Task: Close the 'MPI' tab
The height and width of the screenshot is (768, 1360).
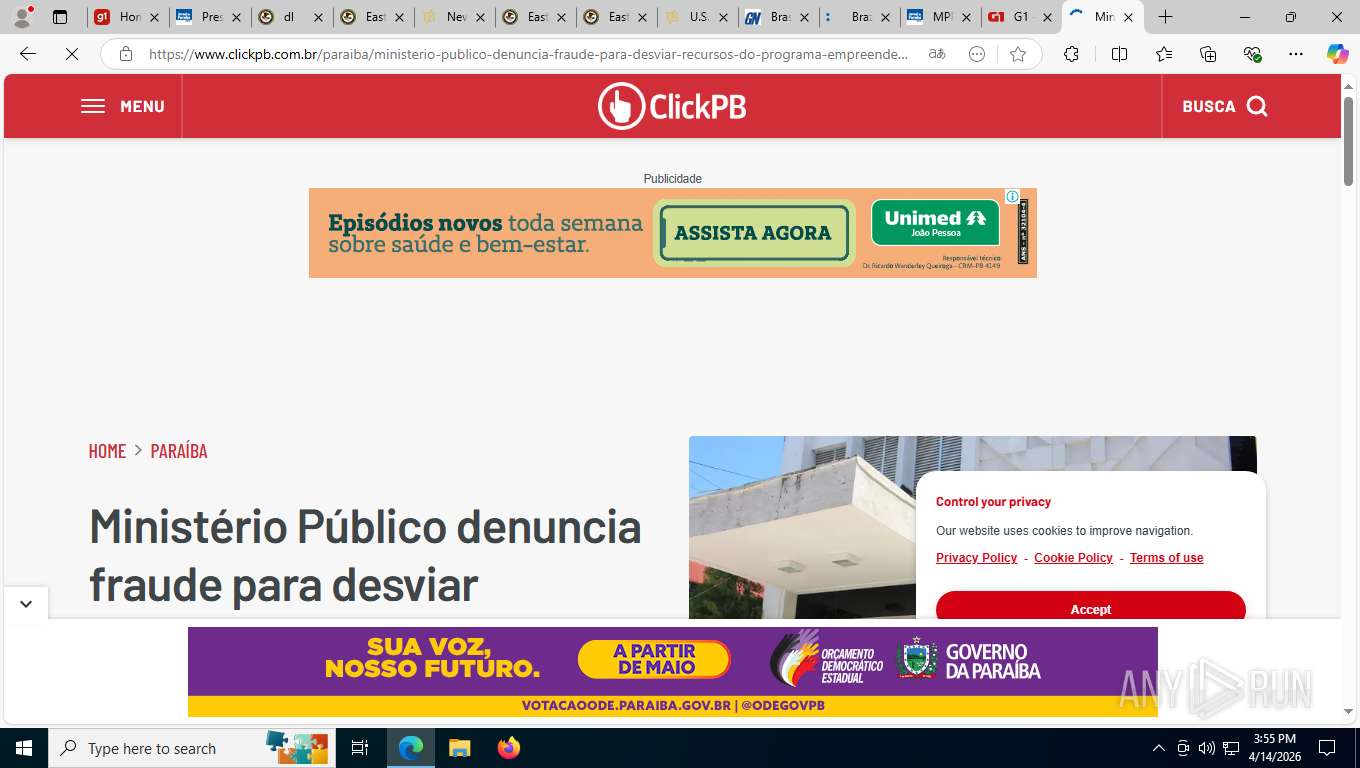Action: [966, 17]
